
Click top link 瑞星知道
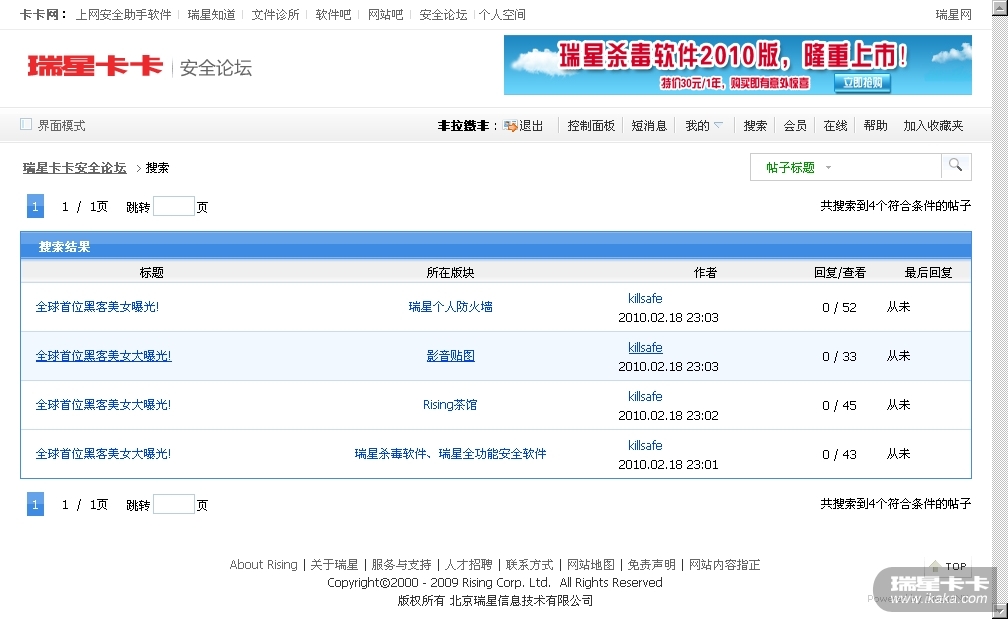point(212,14)
